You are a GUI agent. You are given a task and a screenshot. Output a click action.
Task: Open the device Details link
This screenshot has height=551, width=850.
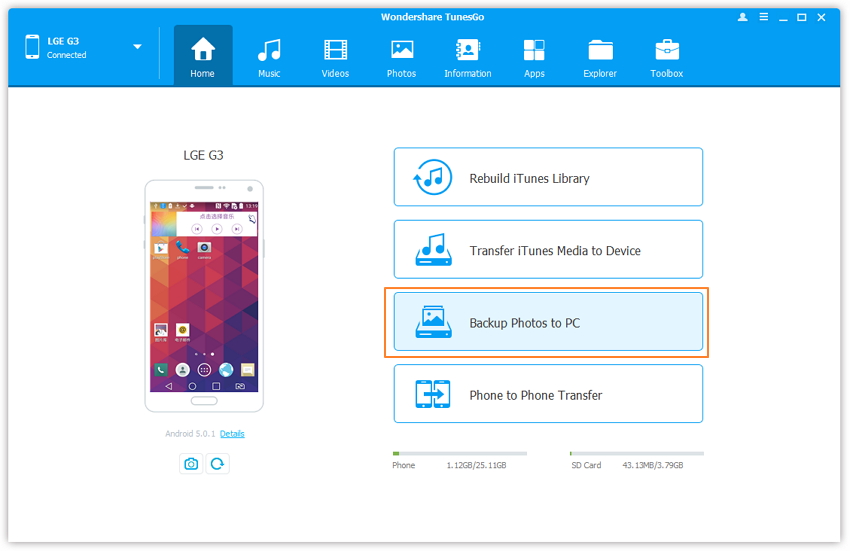click(232, 434)
